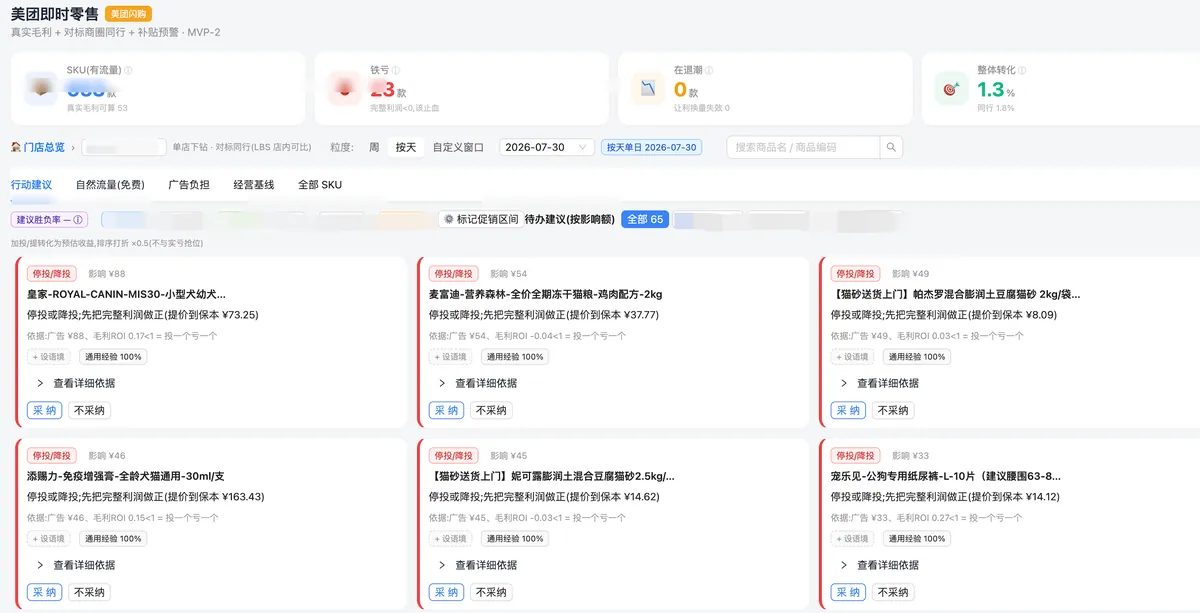The width and height of the screenshot is (1200, 613).
Task: Click 采纳 on 帕杰罗 card
Action: [848, 410]
